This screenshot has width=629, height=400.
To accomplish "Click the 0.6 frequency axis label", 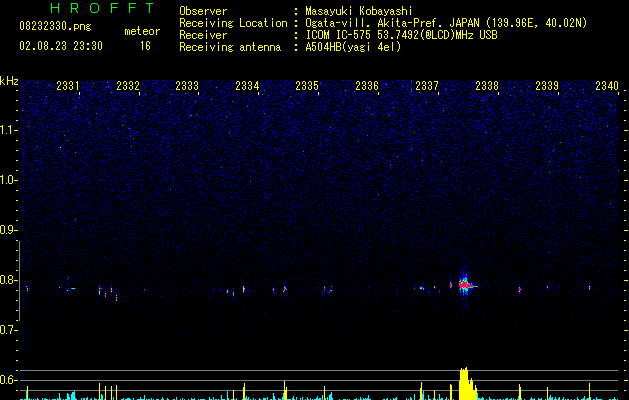I will click(8, 380).
